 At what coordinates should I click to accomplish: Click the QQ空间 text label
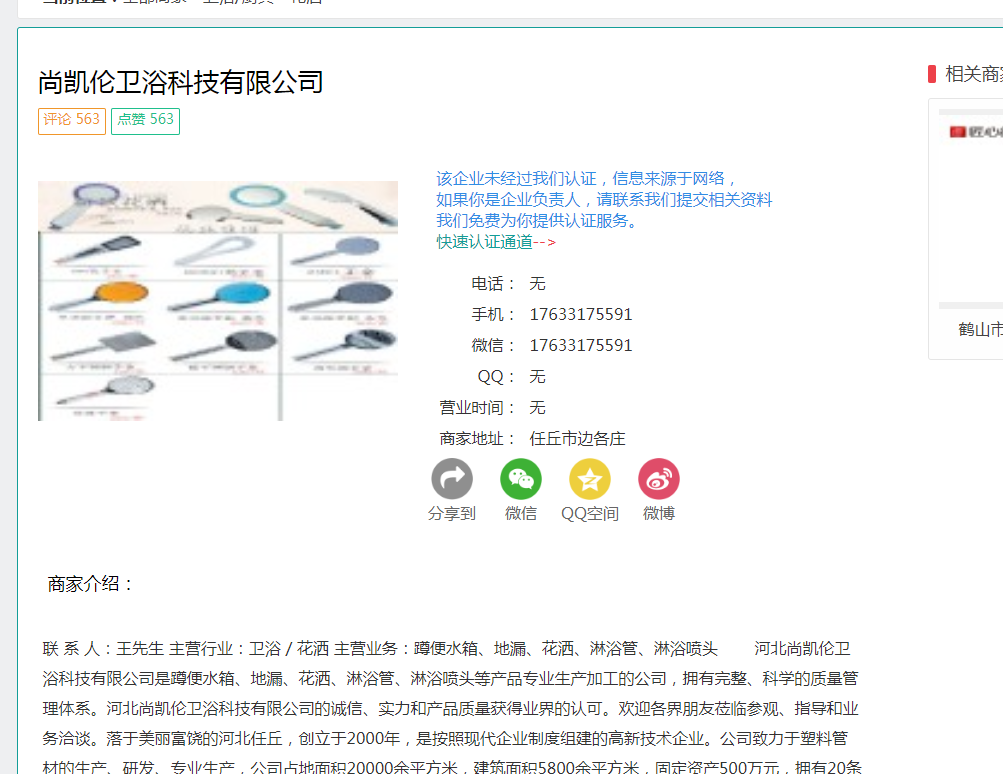[590, 514]
